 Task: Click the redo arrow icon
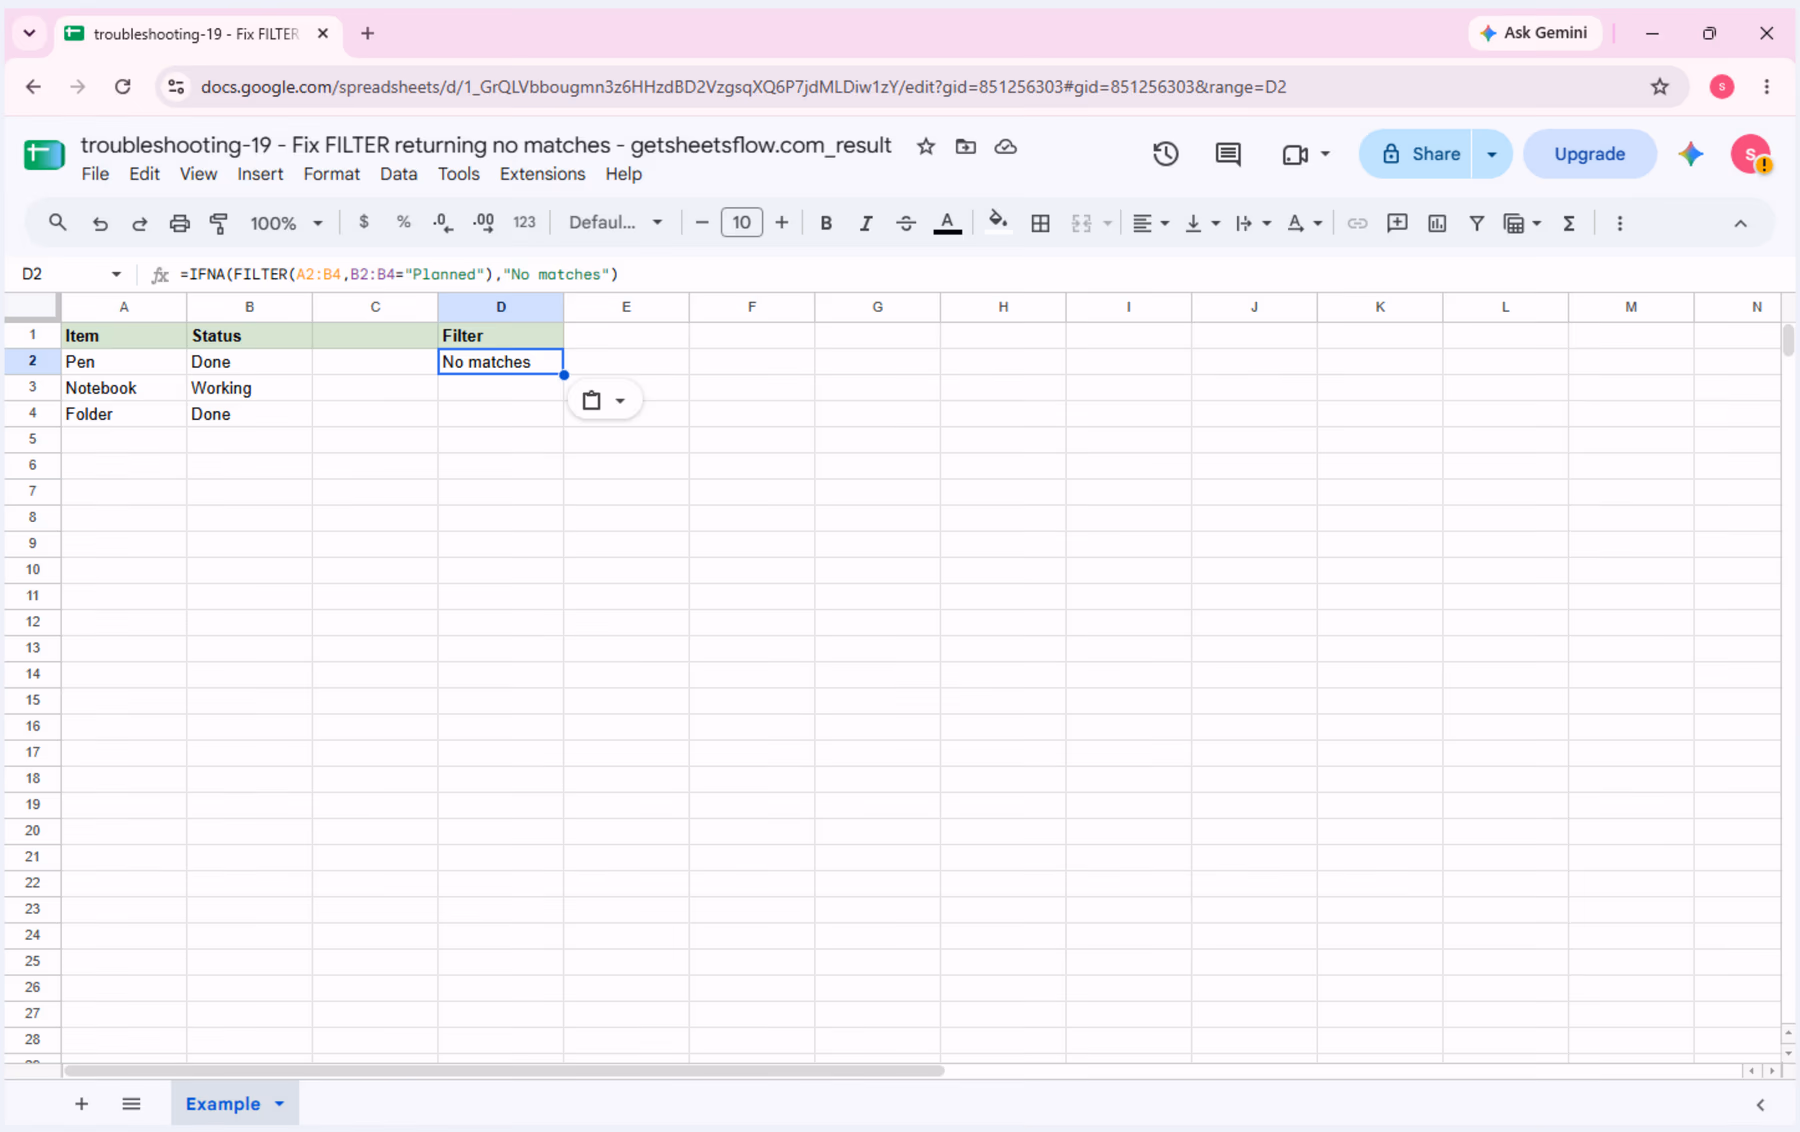pyautogui.click(x=140, y=223)
